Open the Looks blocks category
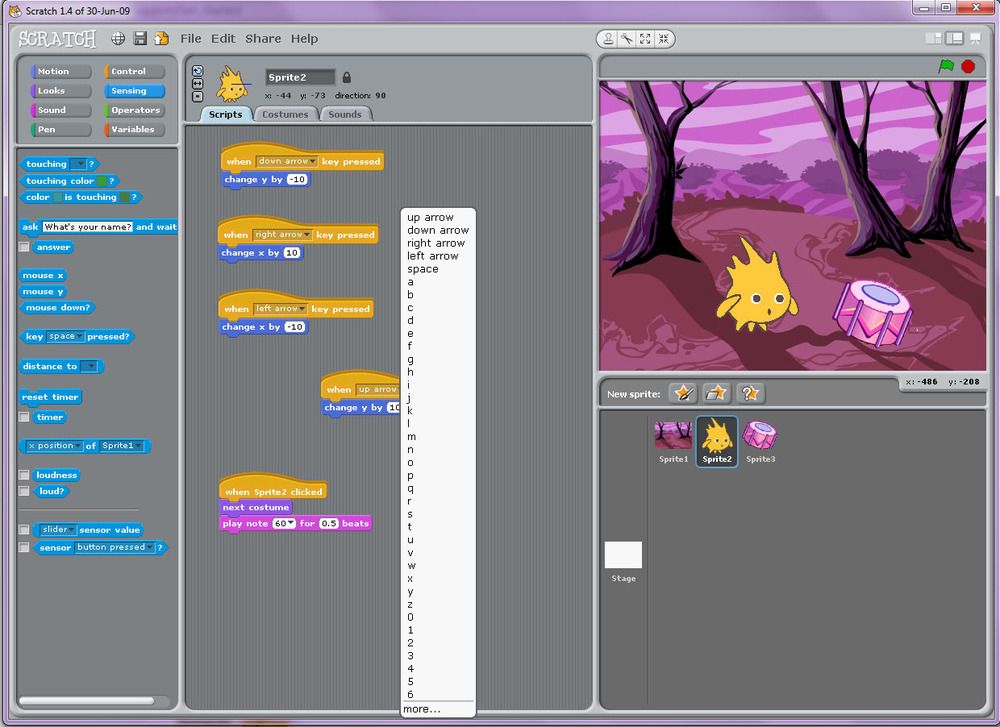The width and height of the screenshot is (1000, 727). coord(61,91)
